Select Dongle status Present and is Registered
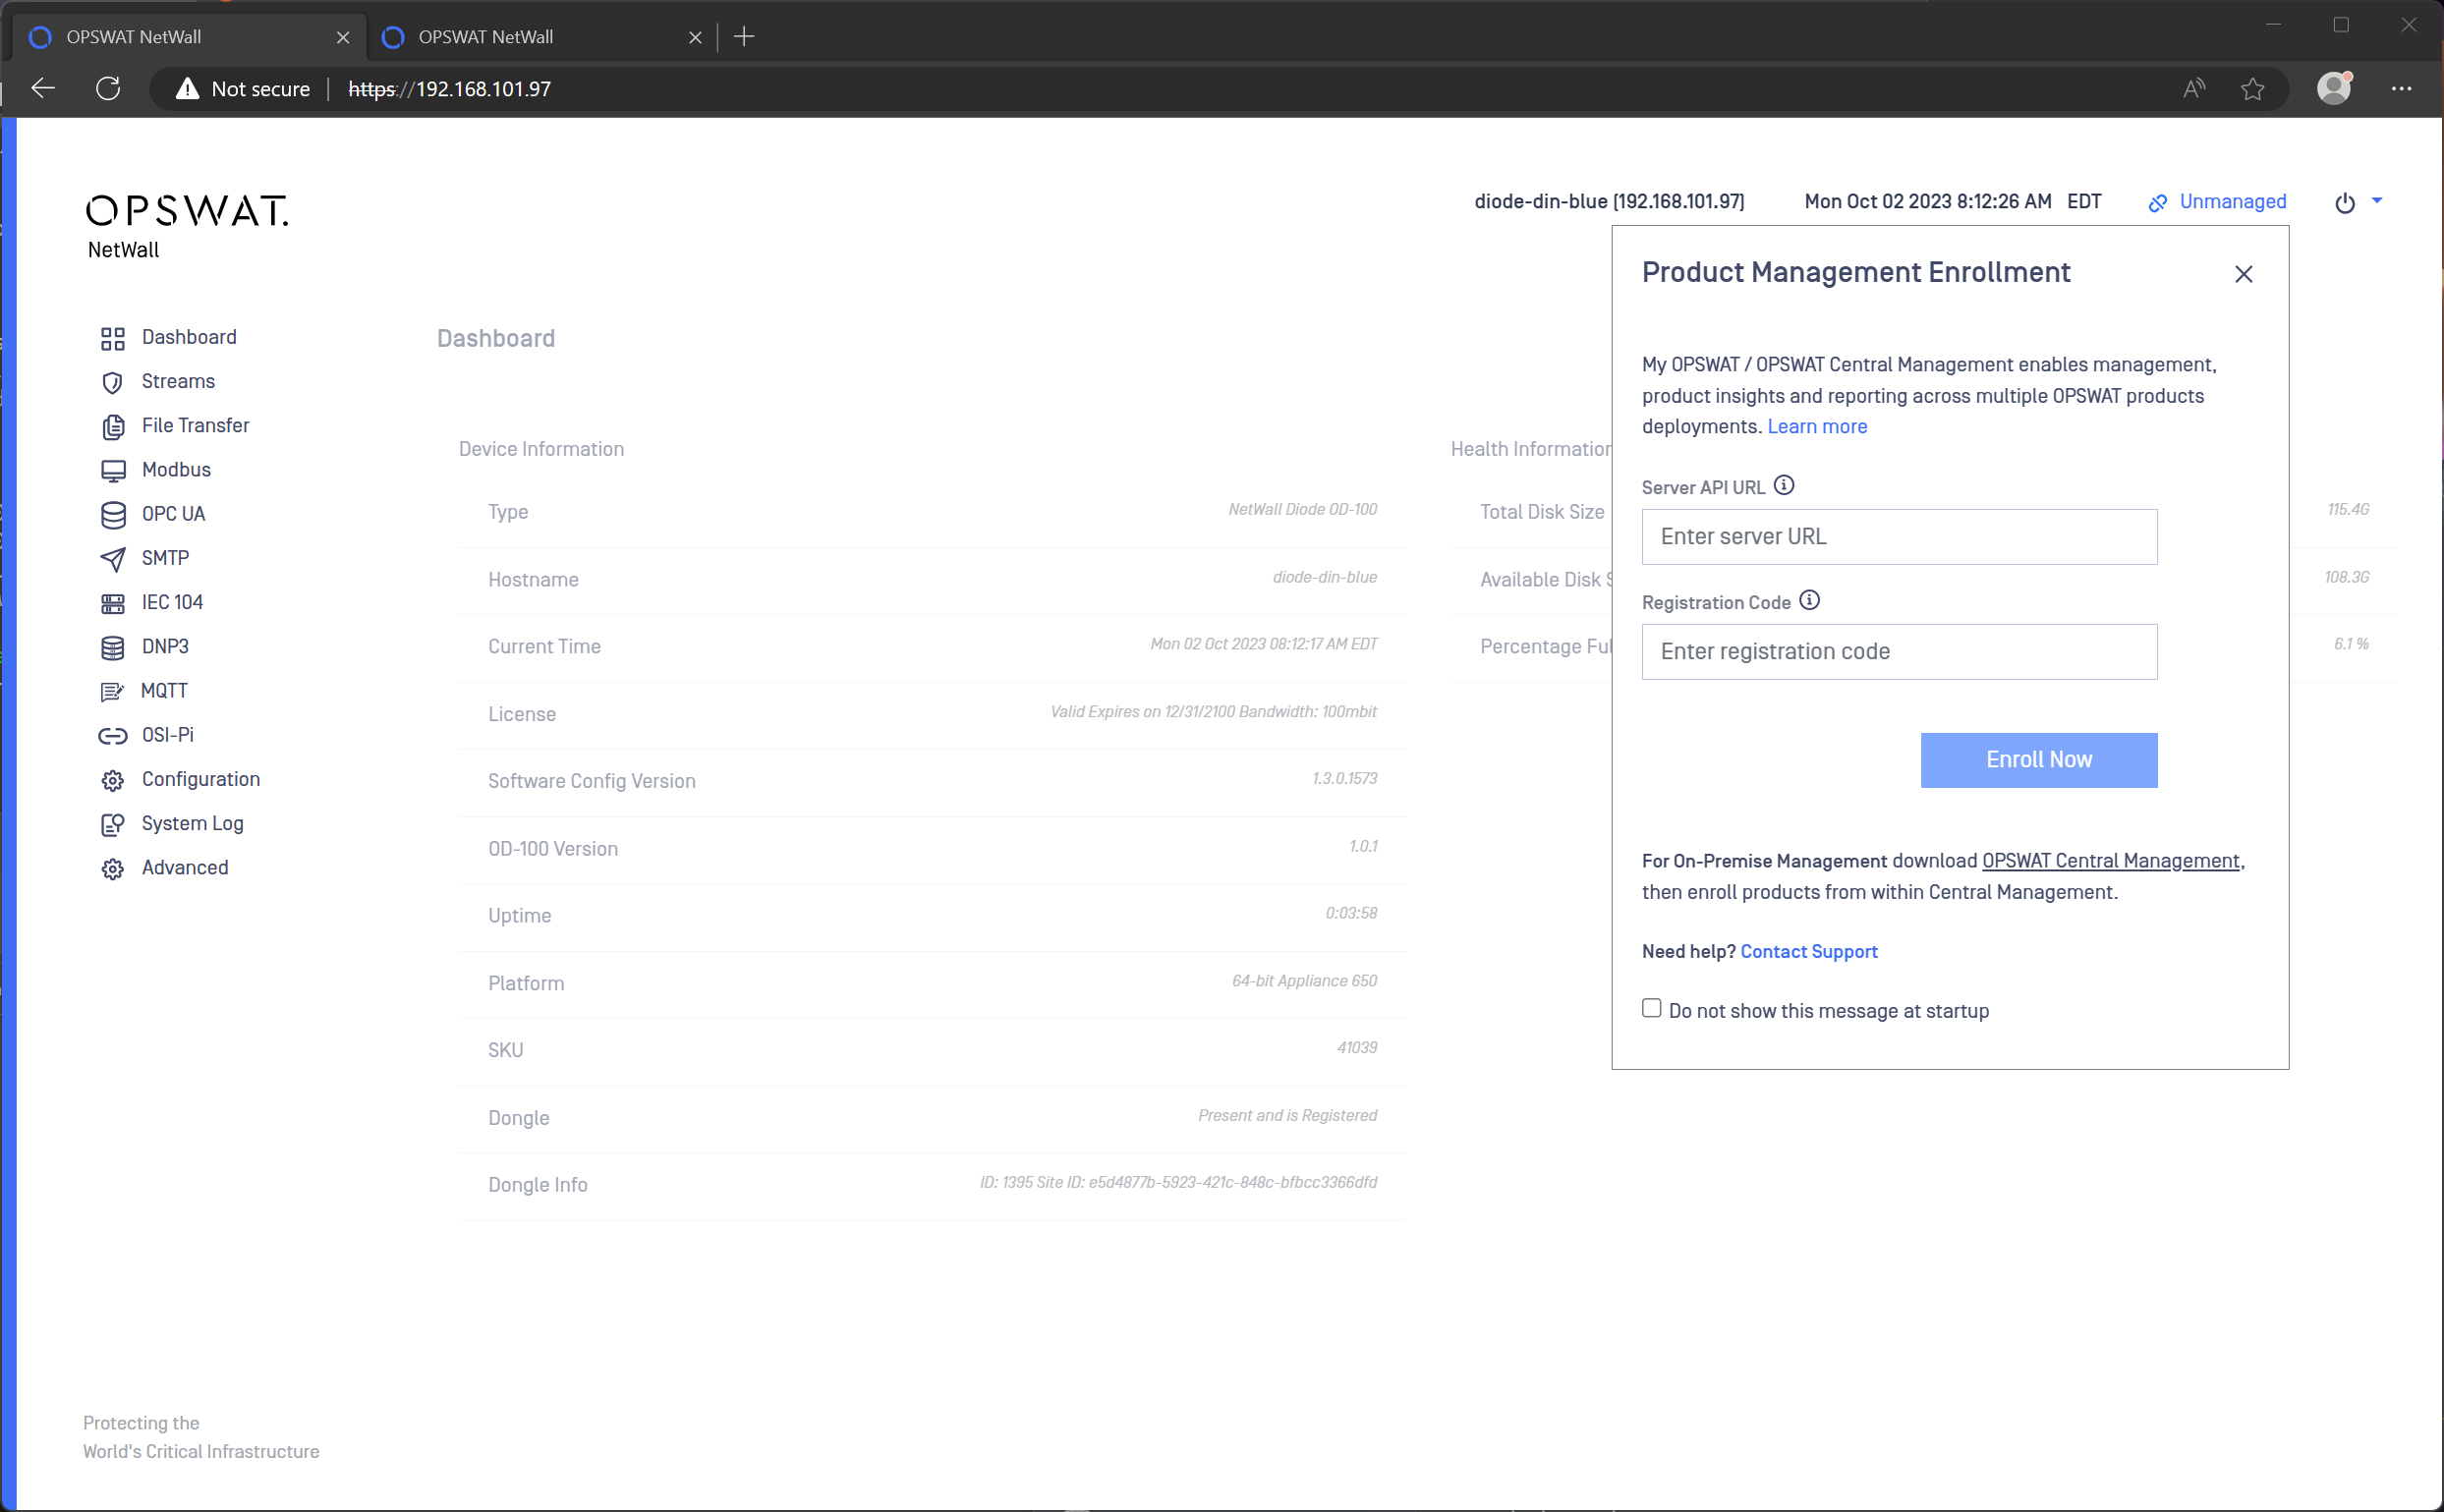Viewport: 2444px width, 1512px height. pos(1287,1115)
